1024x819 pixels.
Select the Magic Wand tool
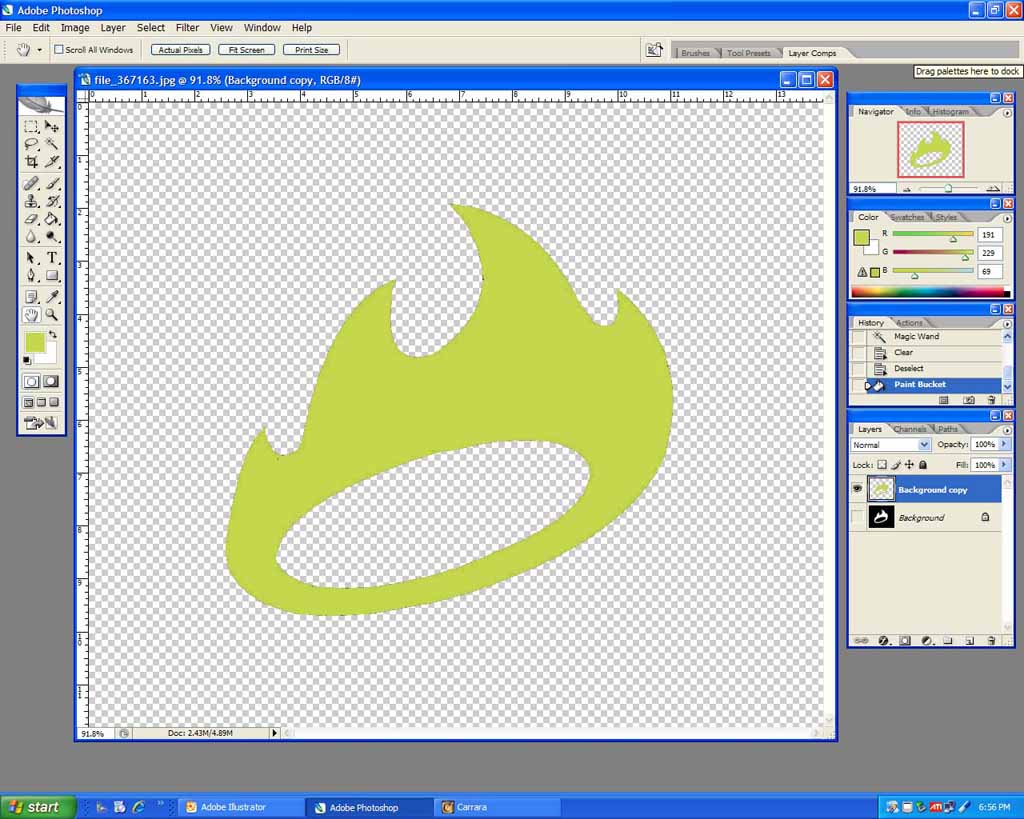point(52,144)
